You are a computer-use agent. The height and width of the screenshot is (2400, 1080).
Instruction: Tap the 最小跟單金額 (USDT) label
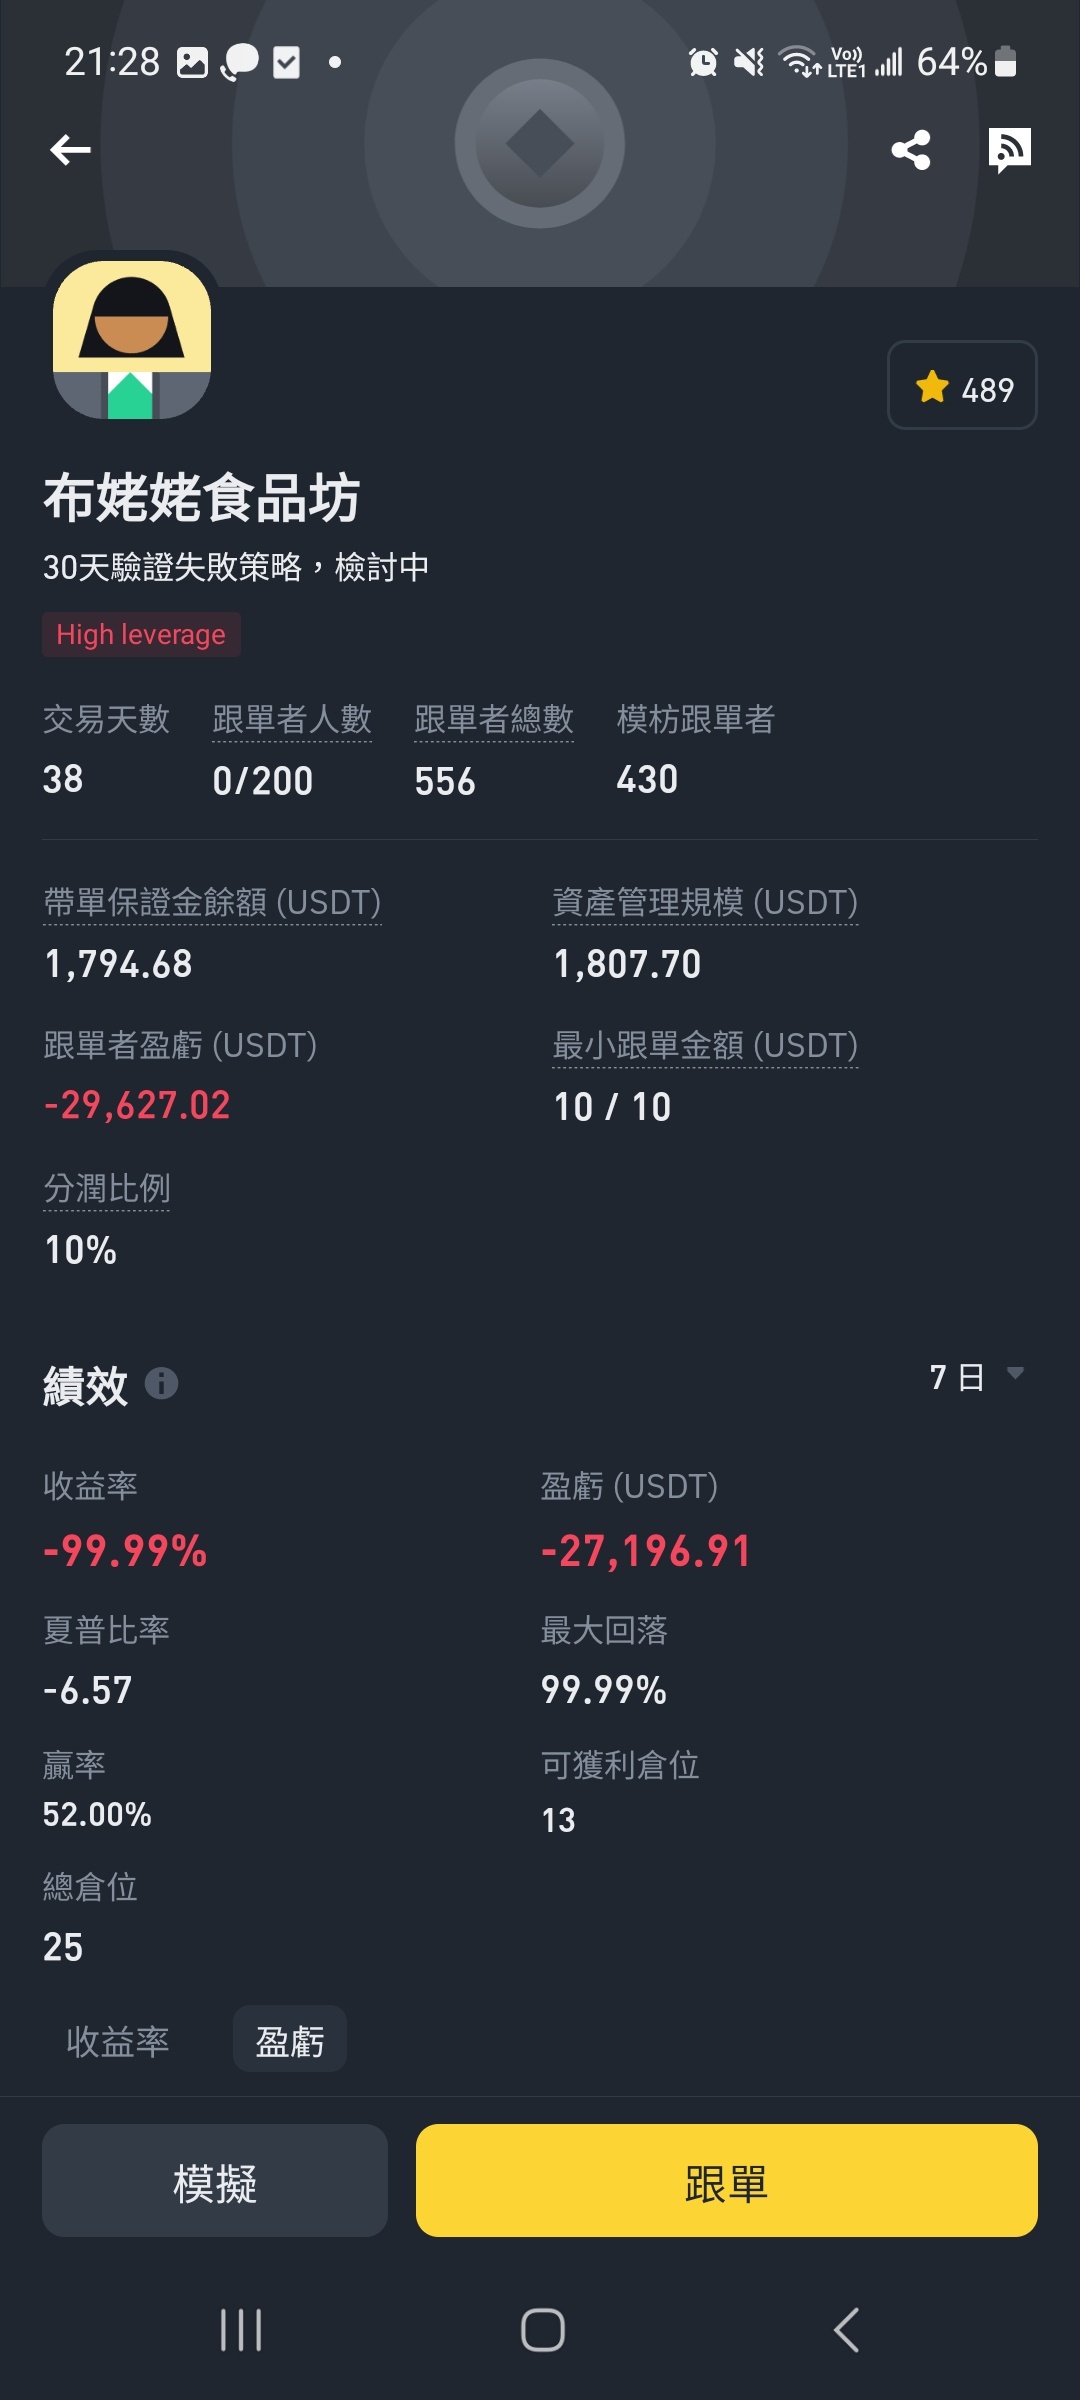point(705,1046)
